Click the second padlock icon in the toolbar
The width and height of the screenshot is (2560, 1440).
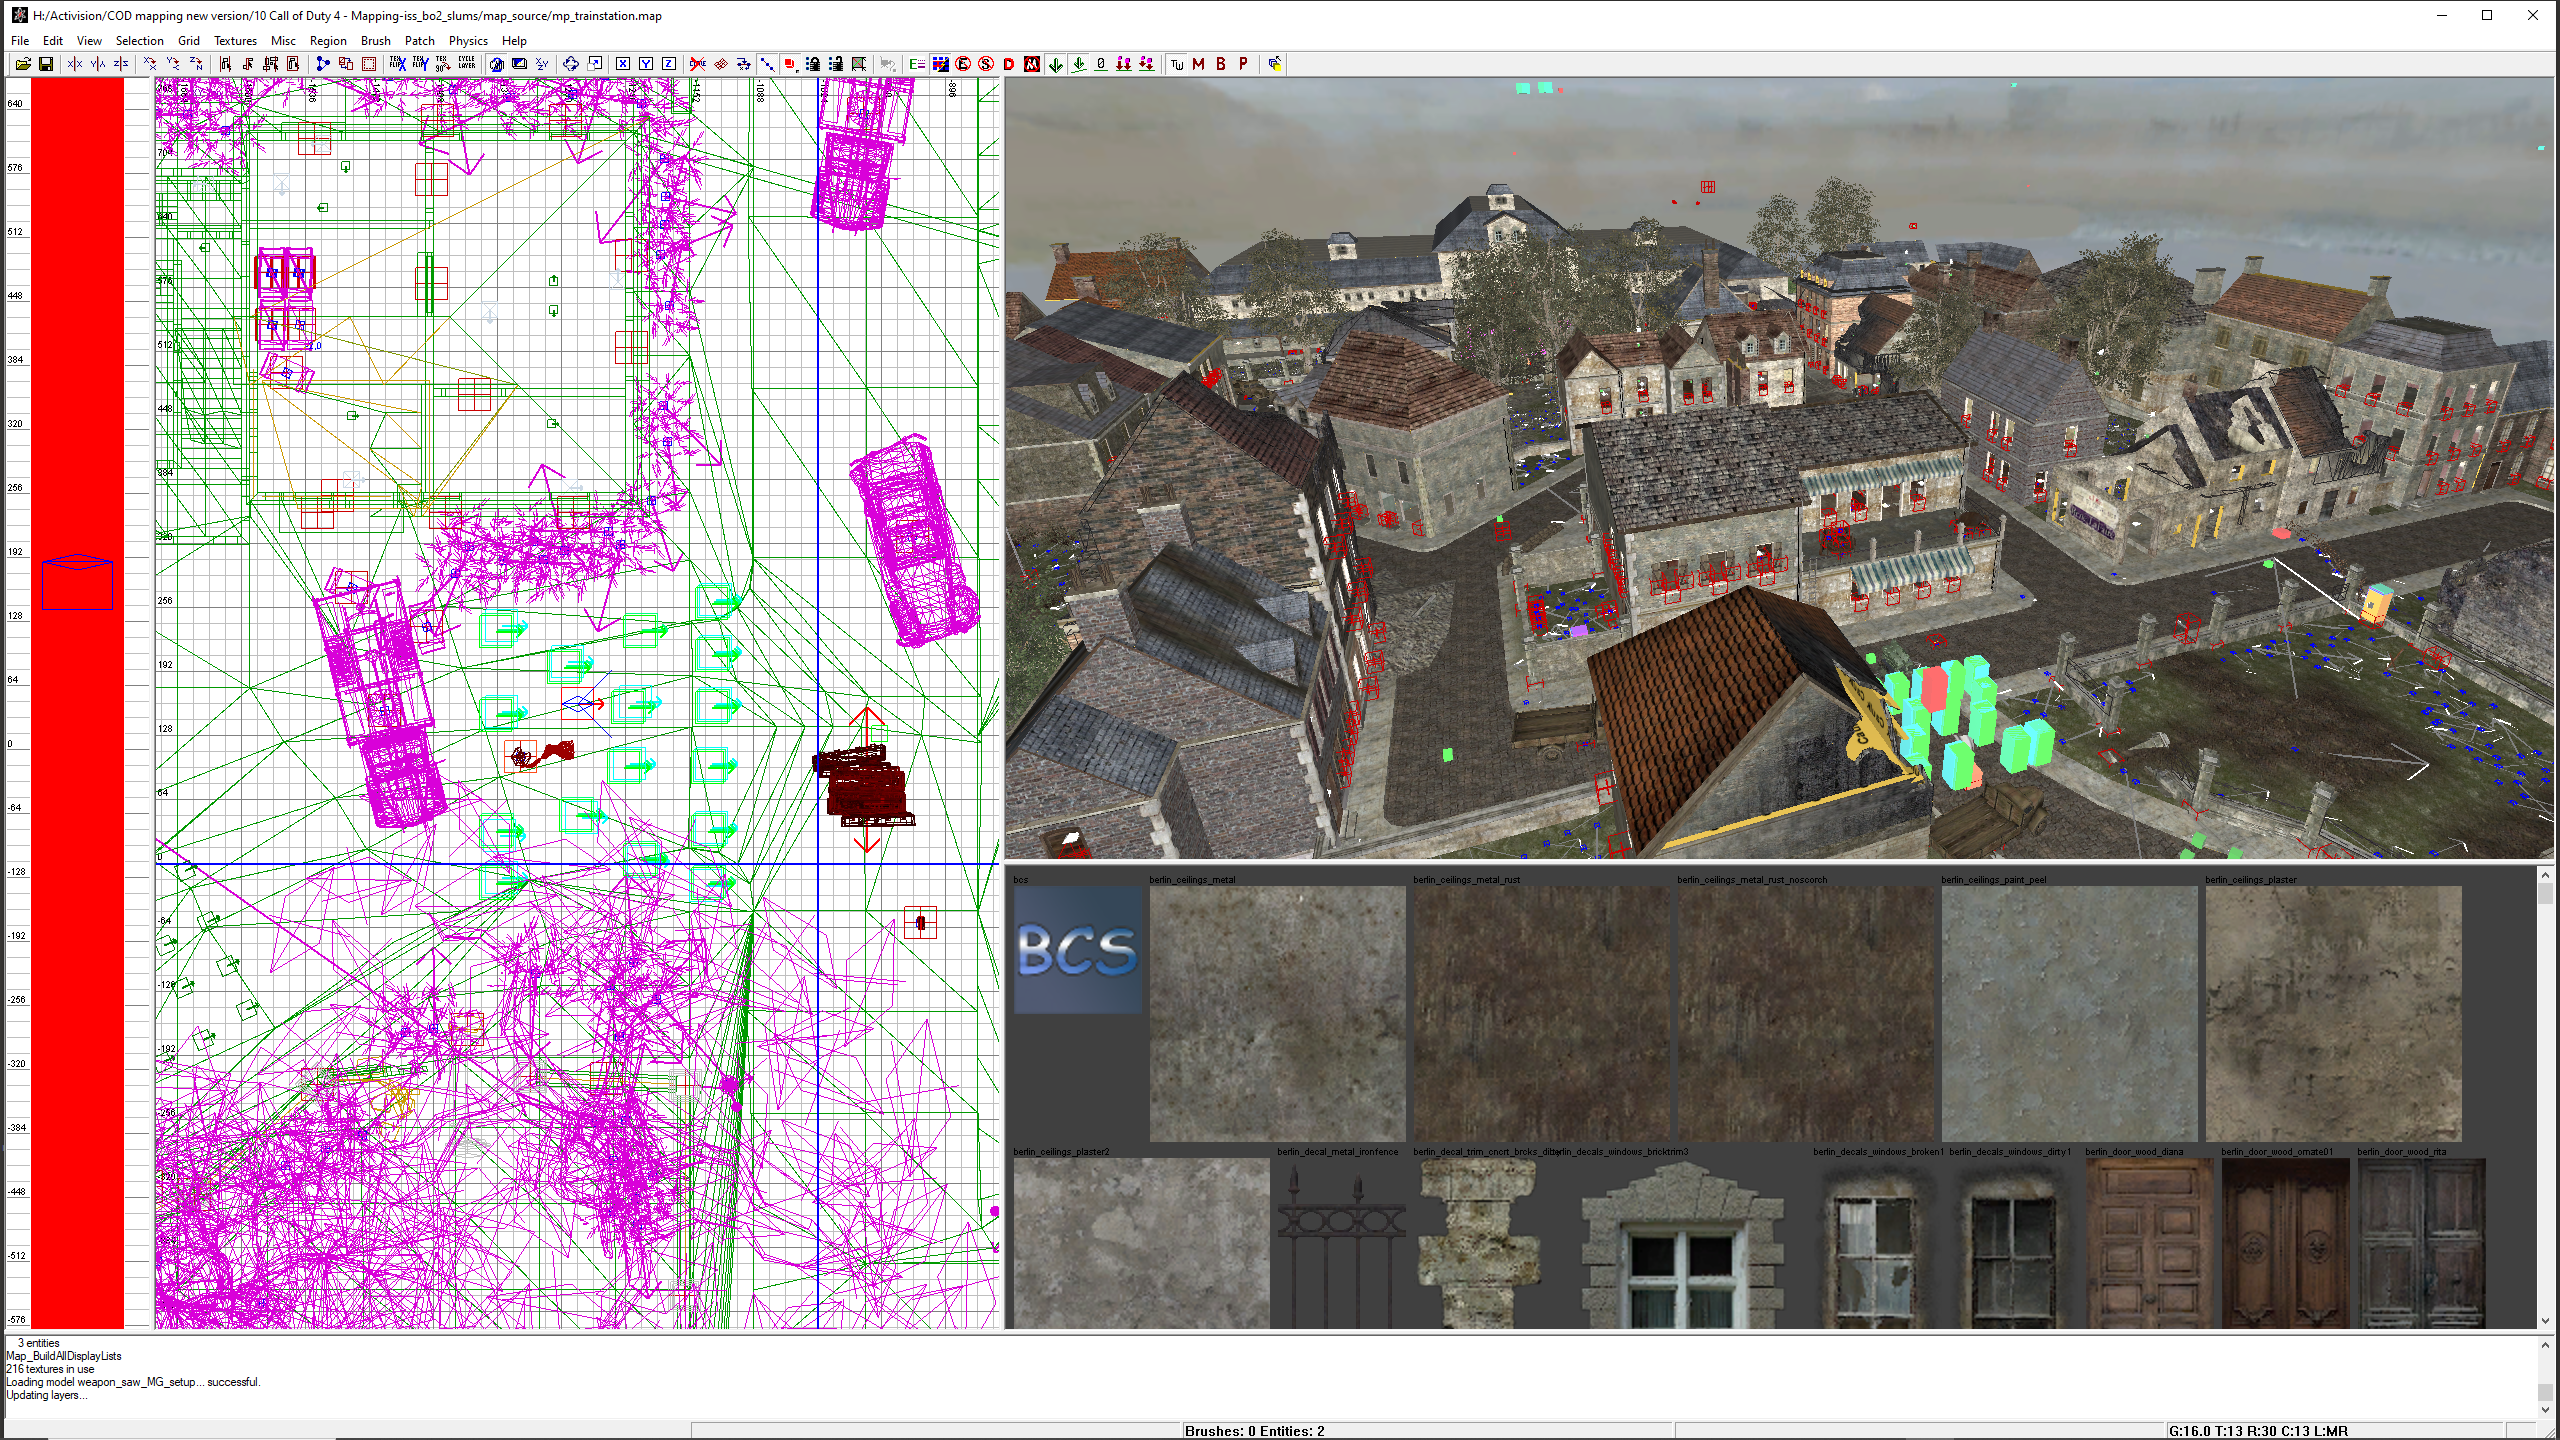836,64
